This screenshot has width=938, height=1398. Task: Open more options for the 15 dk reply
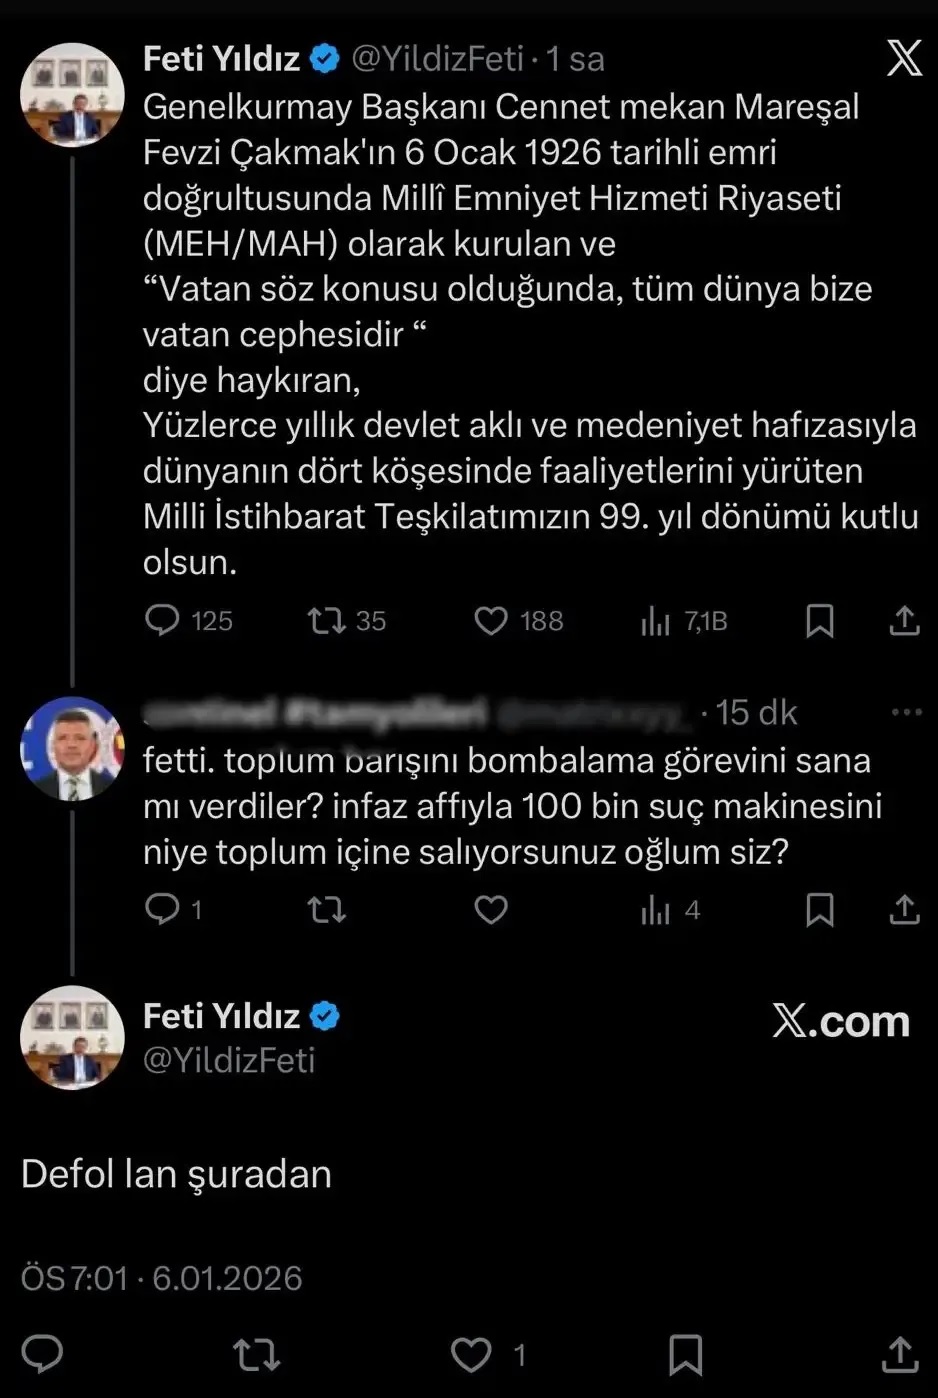[906, 712]
